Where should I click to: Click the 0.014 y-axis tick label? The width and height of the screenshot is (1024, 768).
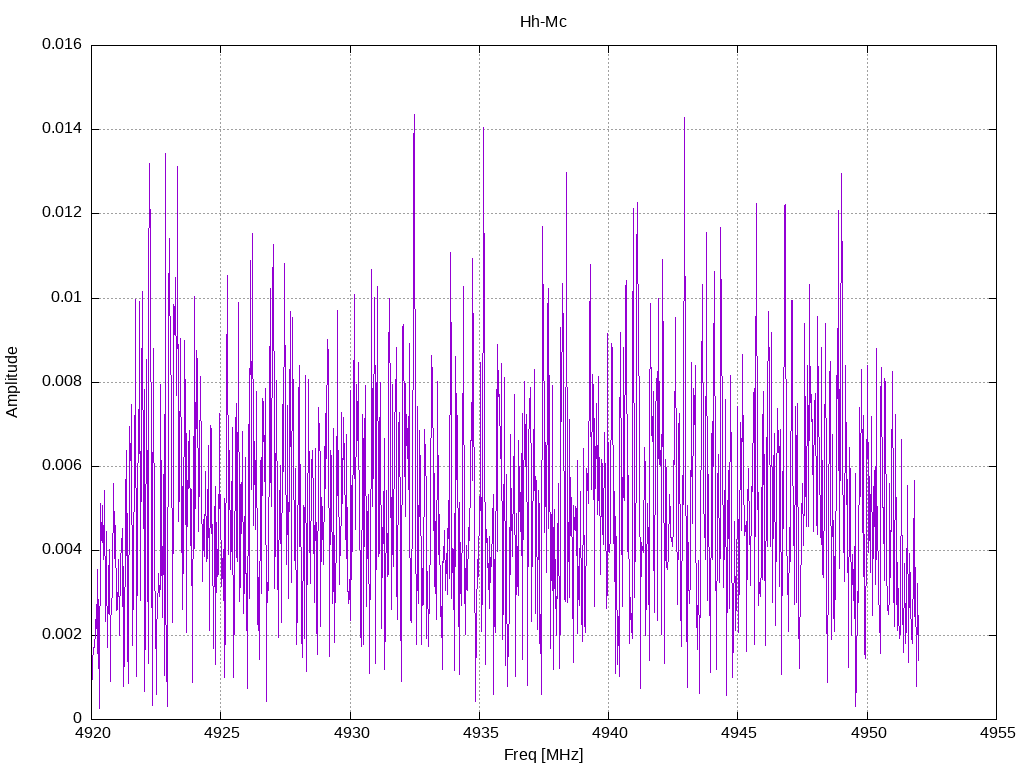62,129
